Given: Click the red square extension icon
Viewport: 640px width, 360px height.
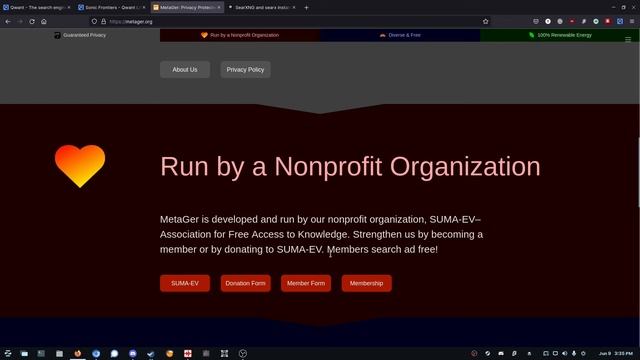Looking at the screenshot, I should tap(608, 22).
